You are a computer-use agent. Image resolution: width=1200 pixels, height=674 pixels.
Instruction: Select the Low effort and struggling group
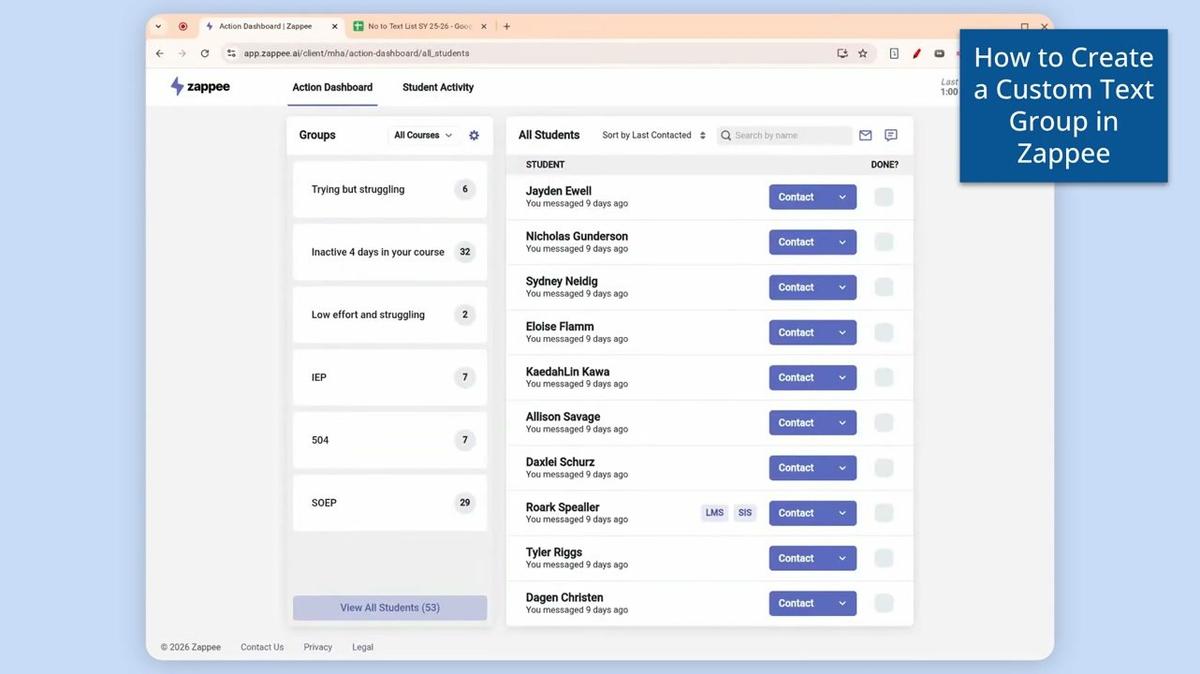390,314
